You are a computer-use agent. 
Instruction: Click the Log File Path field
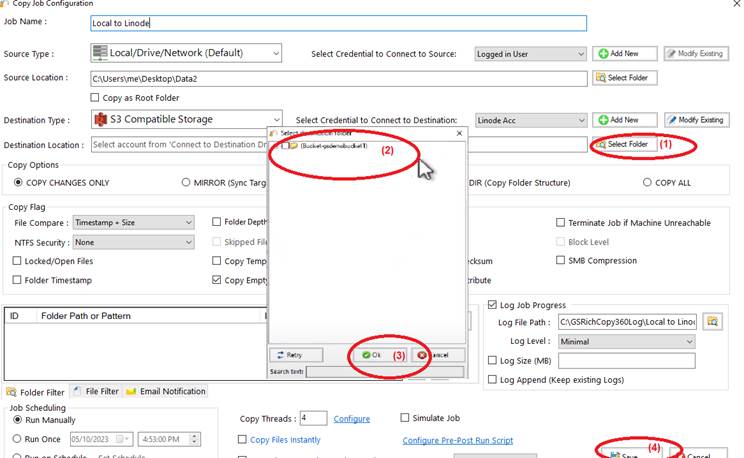[x=627, y=322]
